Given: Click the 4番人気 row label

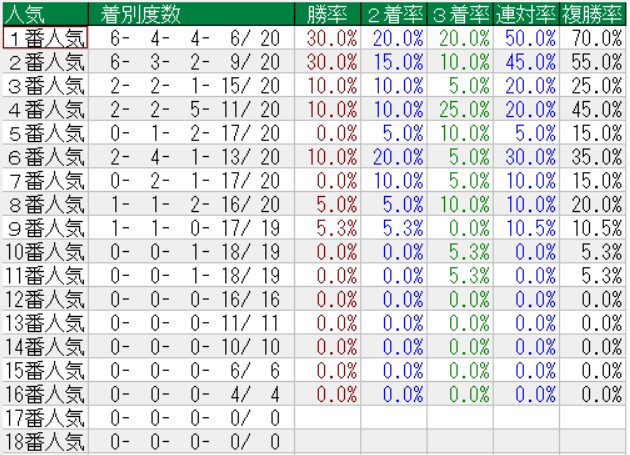Looking at the screenshot, I should point(45,108).
